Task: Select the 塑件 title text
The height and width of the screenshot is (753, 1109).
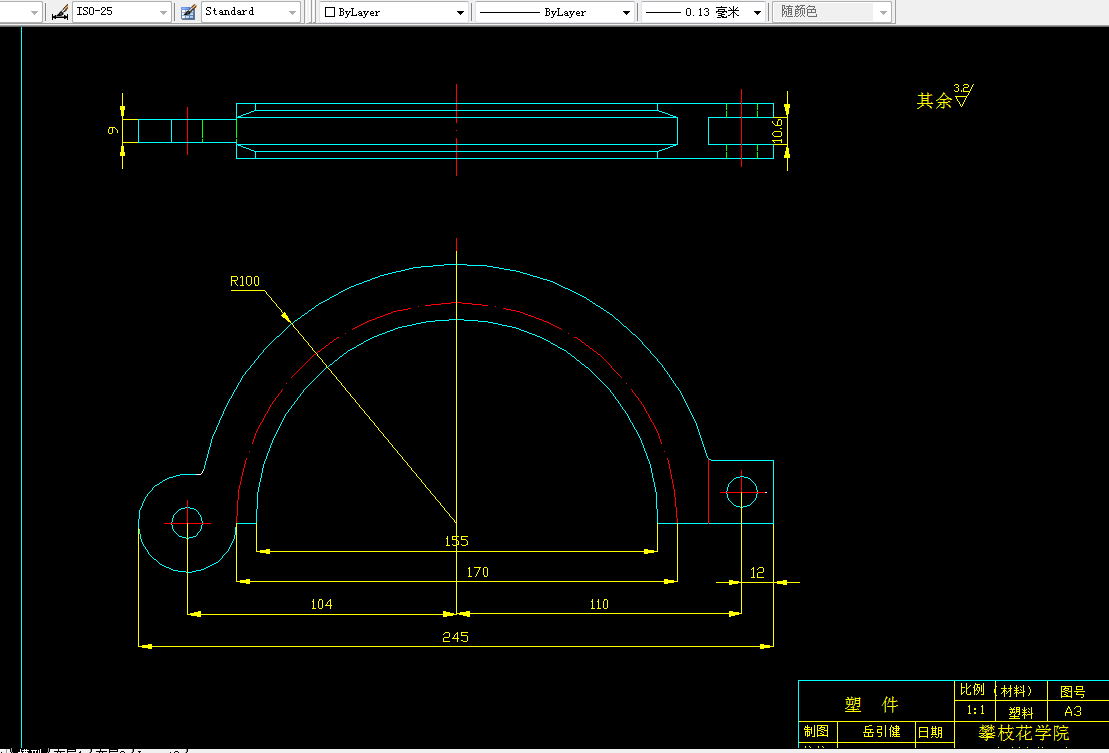Action: (871, 704)
